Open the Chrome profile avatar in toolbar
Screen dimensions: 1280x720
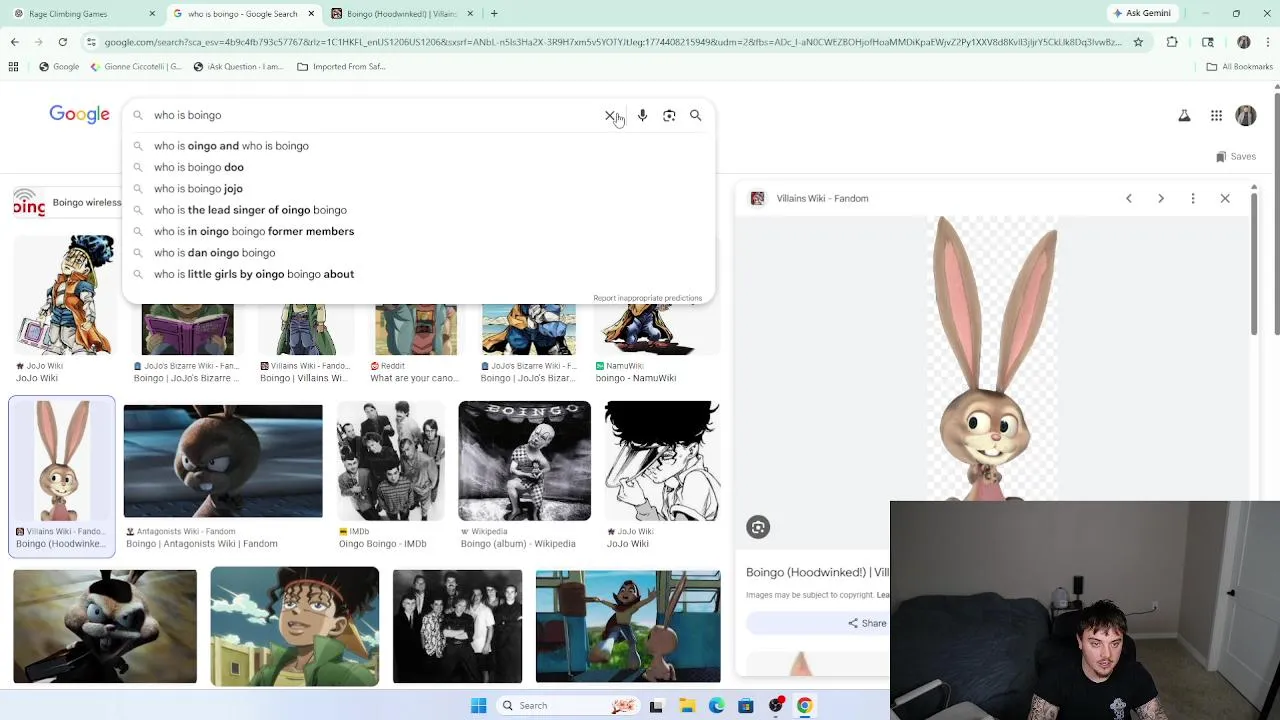[1244, 42]
